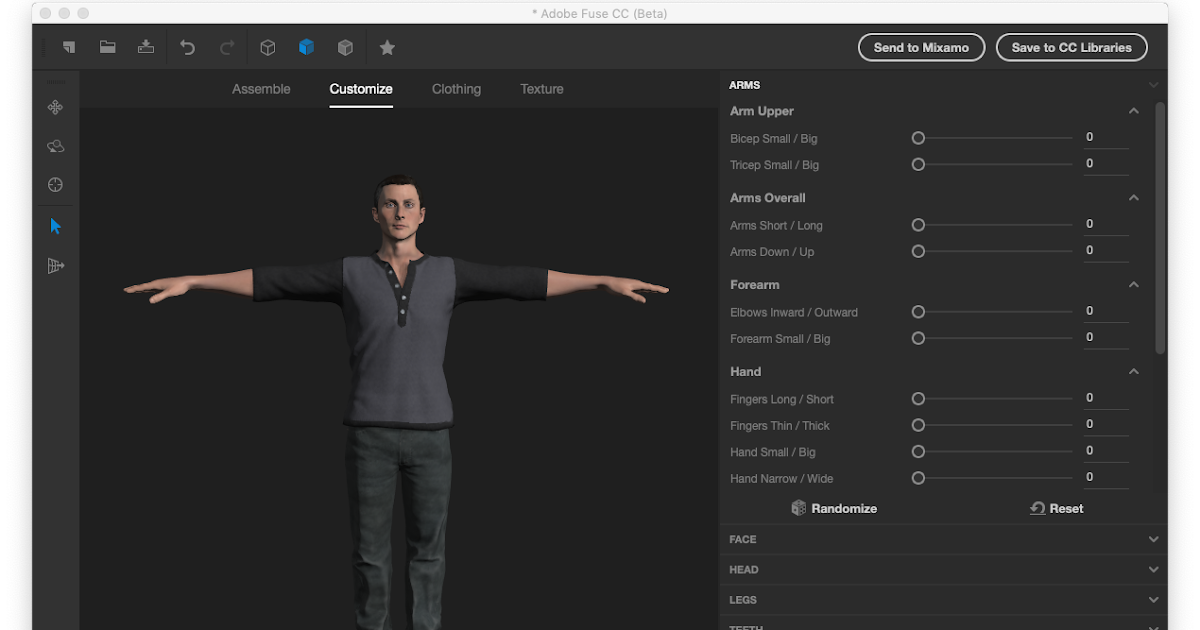Switch to the Texture tab
The height and width of the screenshot is (630, 1200).
(541, 89)
